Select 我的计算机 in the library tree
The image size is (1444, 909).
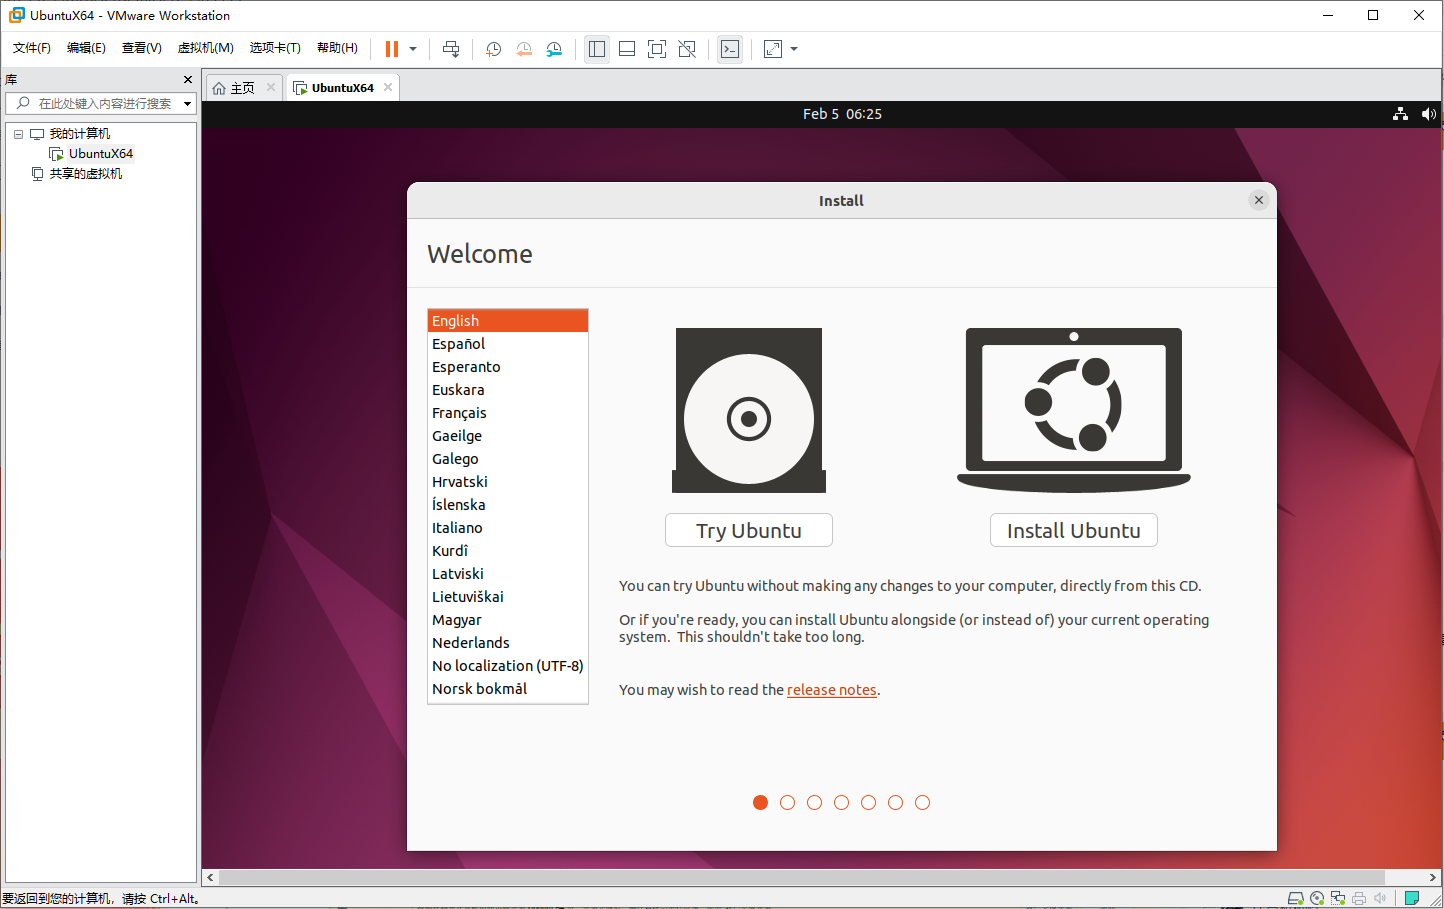(80, 134)
